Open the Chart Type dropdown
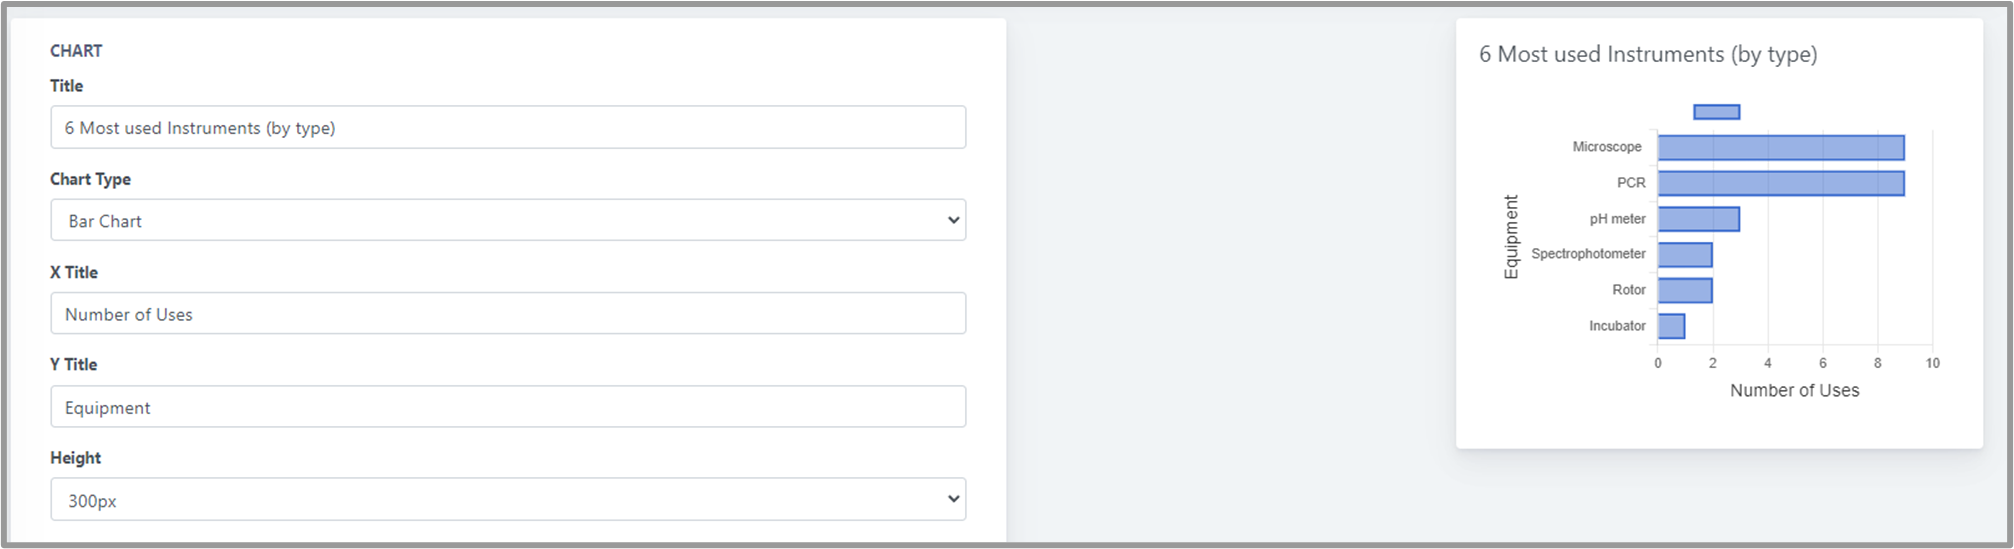The height and width of the screenshot is (549, 2014). [x=507, y=220]
